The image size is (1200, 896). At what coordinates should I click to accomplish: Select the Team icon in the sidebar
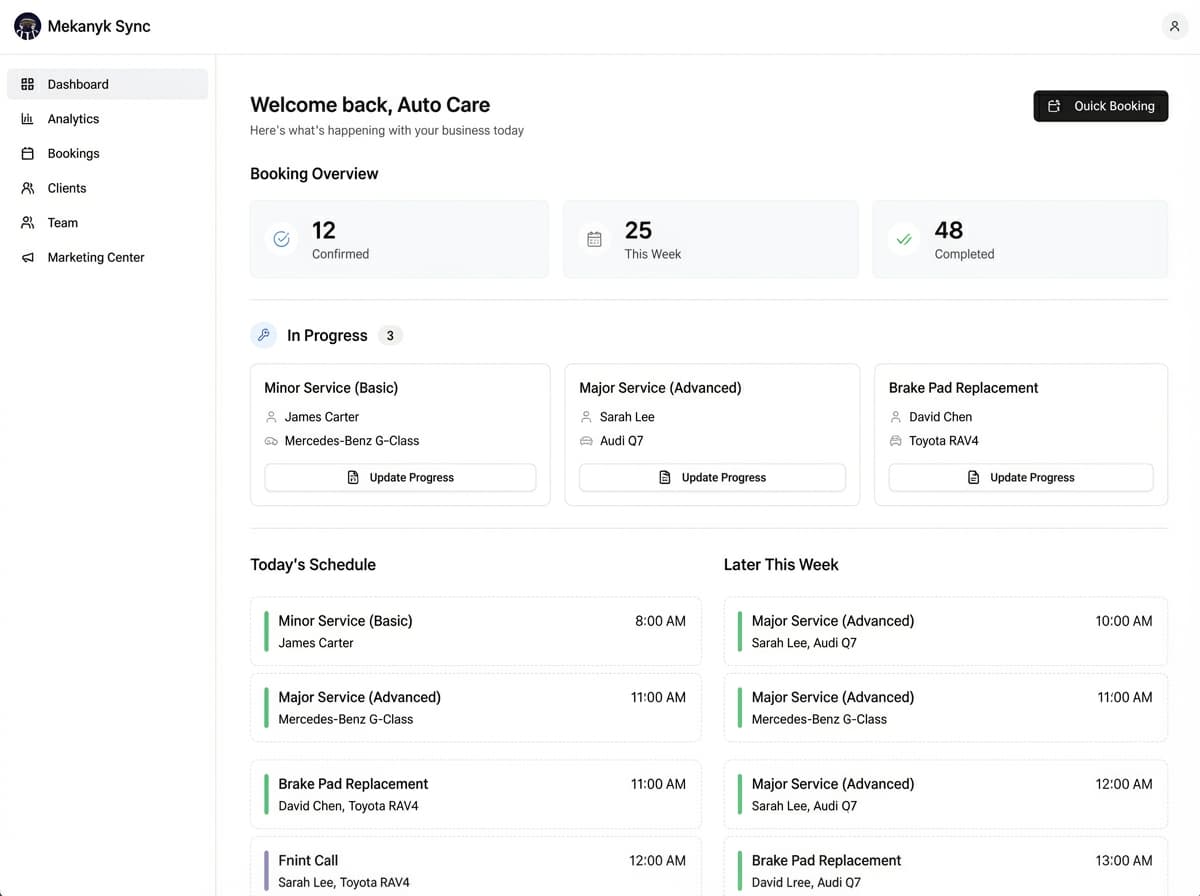[29, 222]
